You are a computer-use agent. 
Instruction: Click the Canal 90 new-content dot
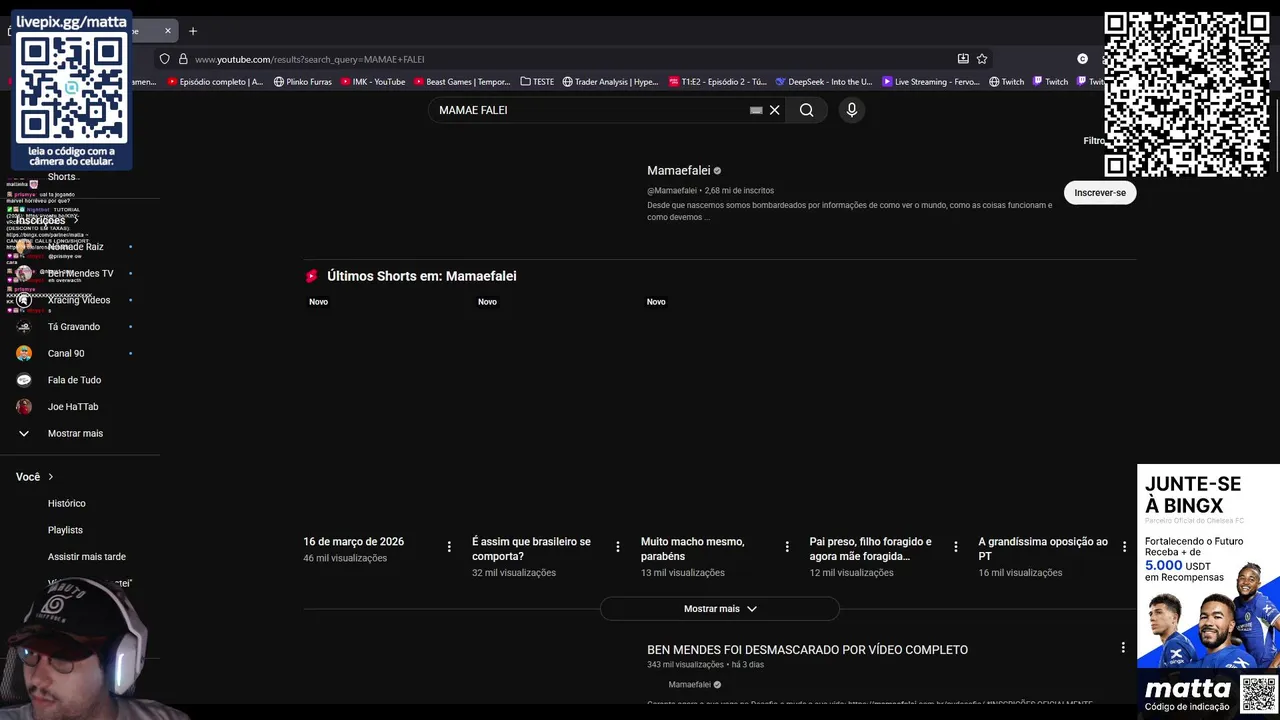130,353
